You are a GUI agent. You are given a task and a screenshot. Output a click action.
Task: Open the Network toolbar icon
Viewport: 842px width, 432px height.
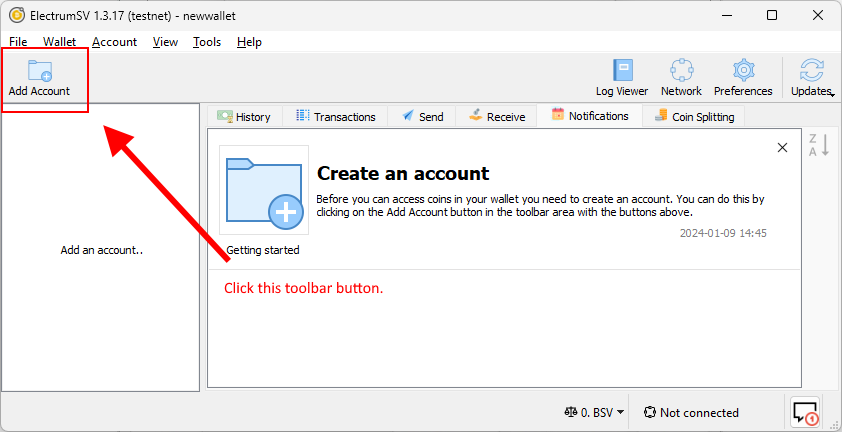[x=681, y=78]
